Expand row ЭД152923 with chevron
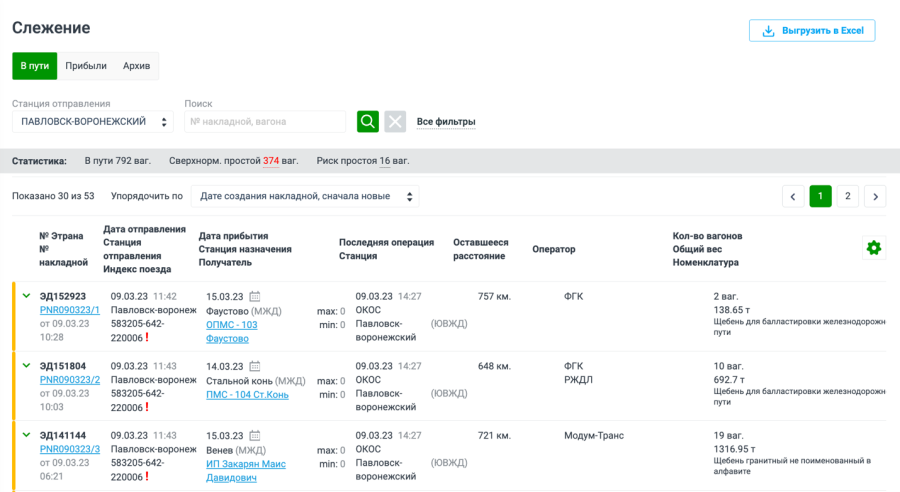This screenshot has width=900, height=492. coord(26,296)
